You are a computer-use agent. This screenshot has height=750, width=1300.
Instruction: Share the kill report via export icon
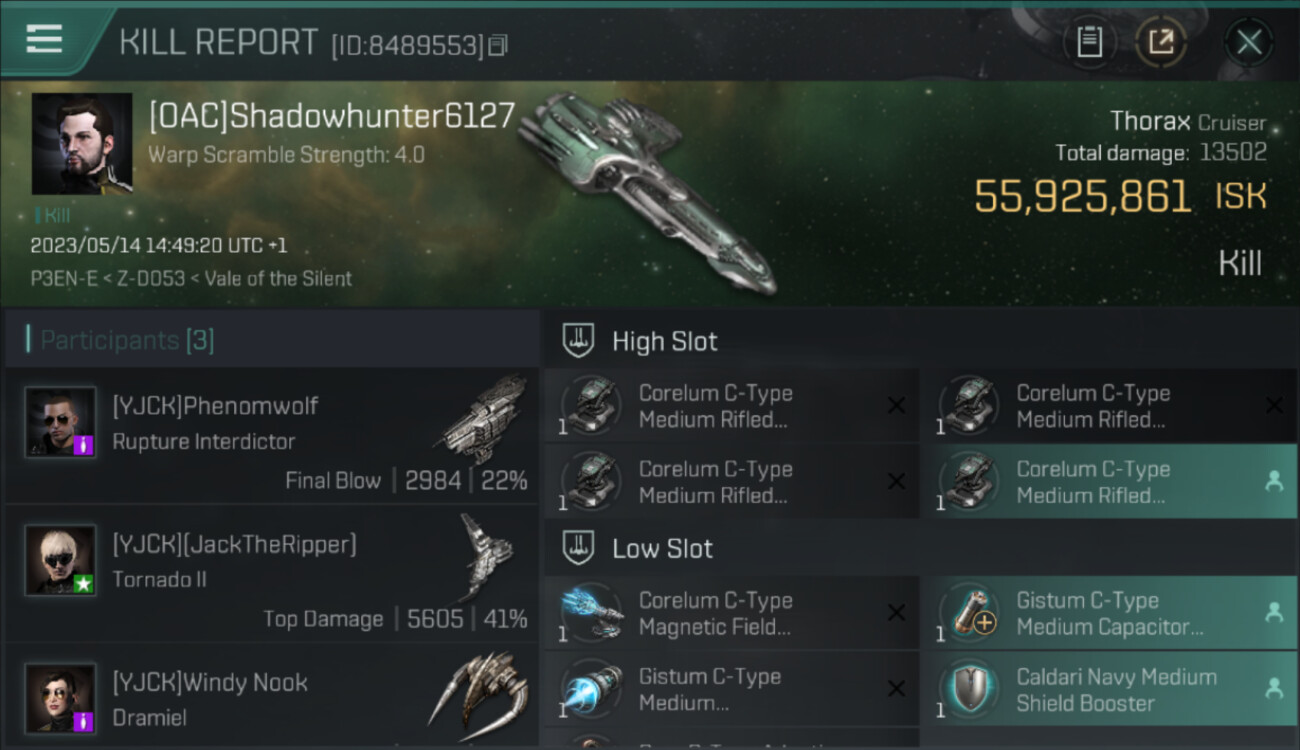tap(1161, 42)
